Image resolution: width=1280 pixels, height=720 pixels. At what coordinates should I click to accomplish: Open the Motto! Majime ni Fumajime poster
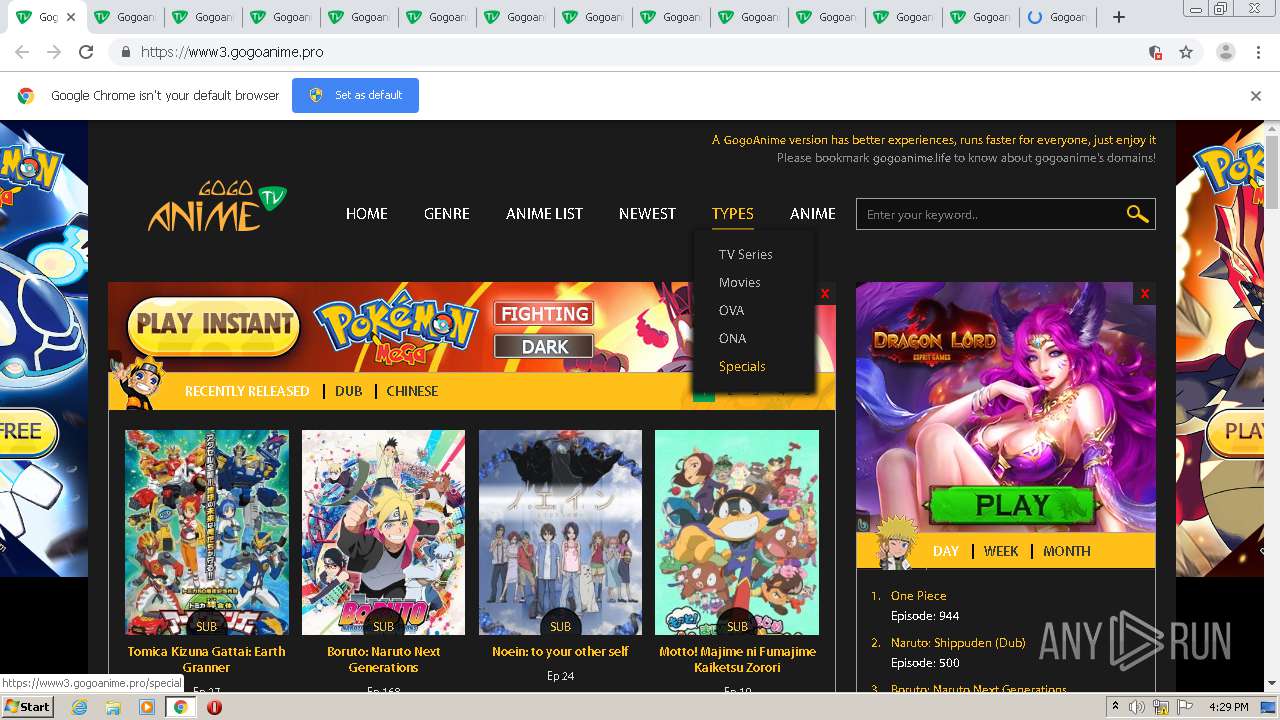(x=737, y=532)
